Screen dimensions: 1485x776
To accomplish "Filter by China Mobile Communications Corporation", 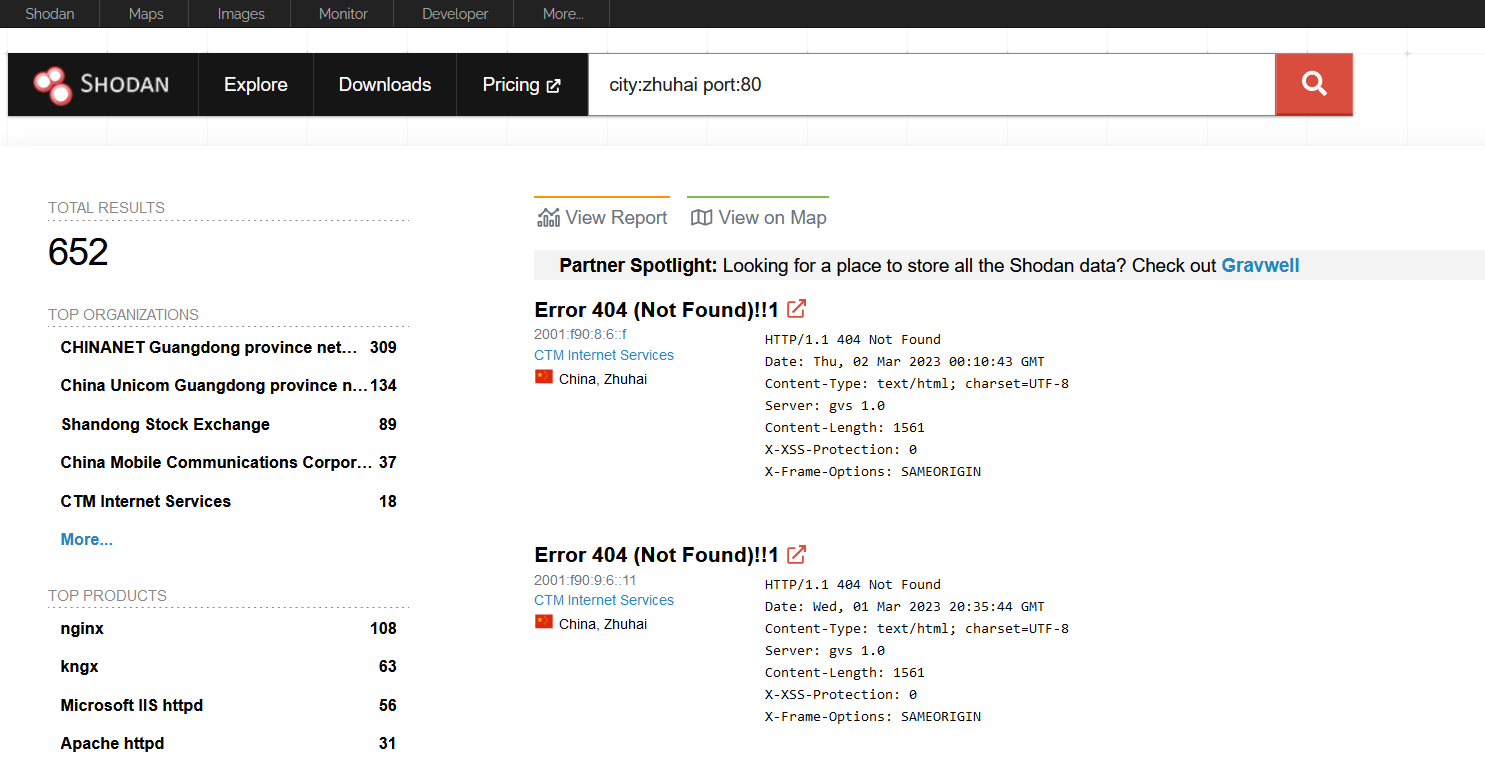I will pyautogui.click(x=216, y=462).
